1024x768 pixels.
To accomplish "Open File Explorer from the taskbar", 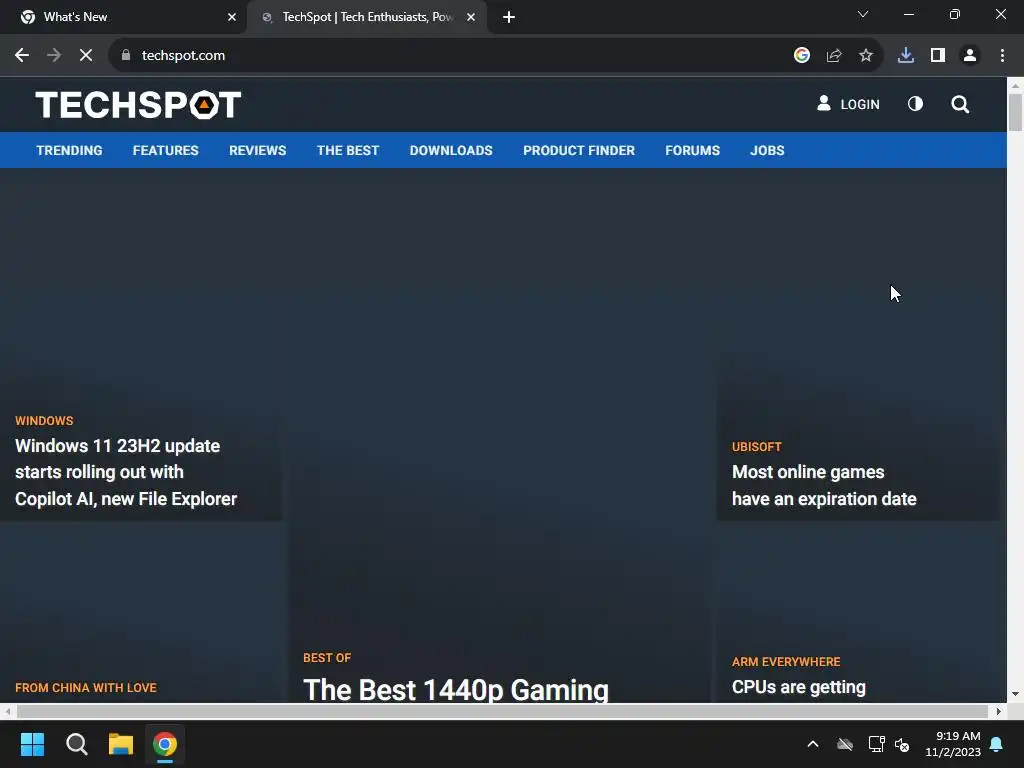I will [121, 744].
